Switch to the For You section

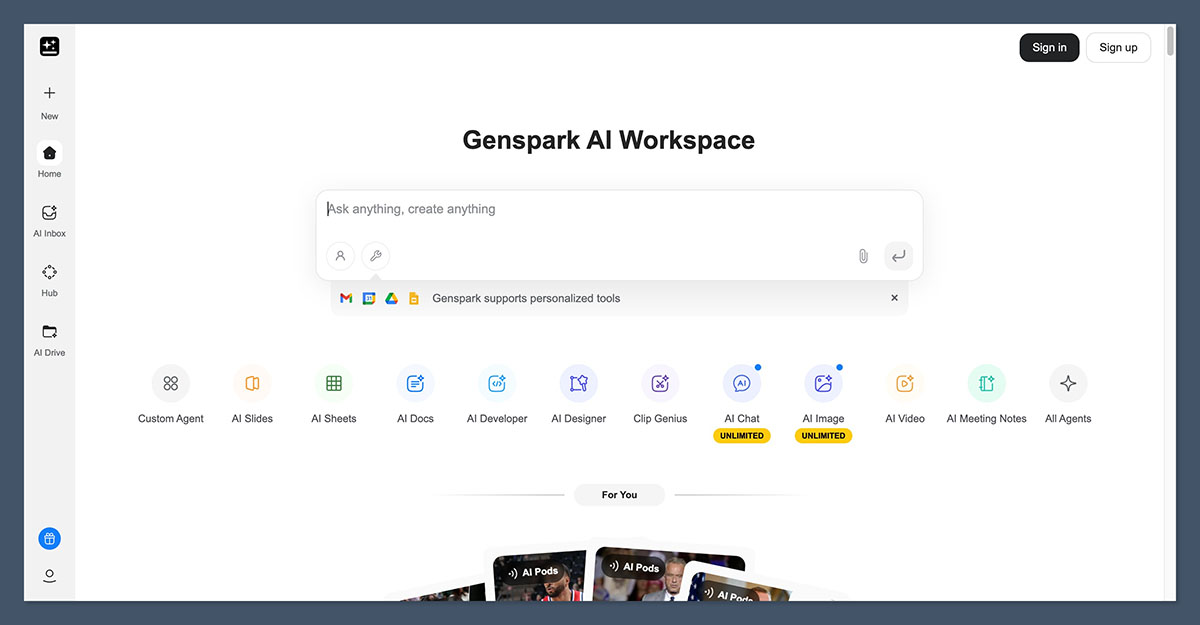619,494
